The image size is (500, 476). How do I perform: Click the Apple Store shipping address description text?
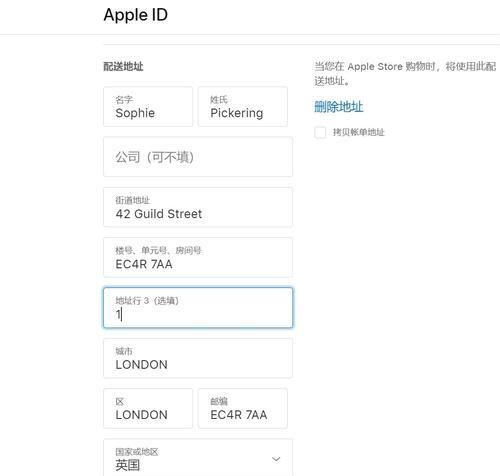pos(405,74)
